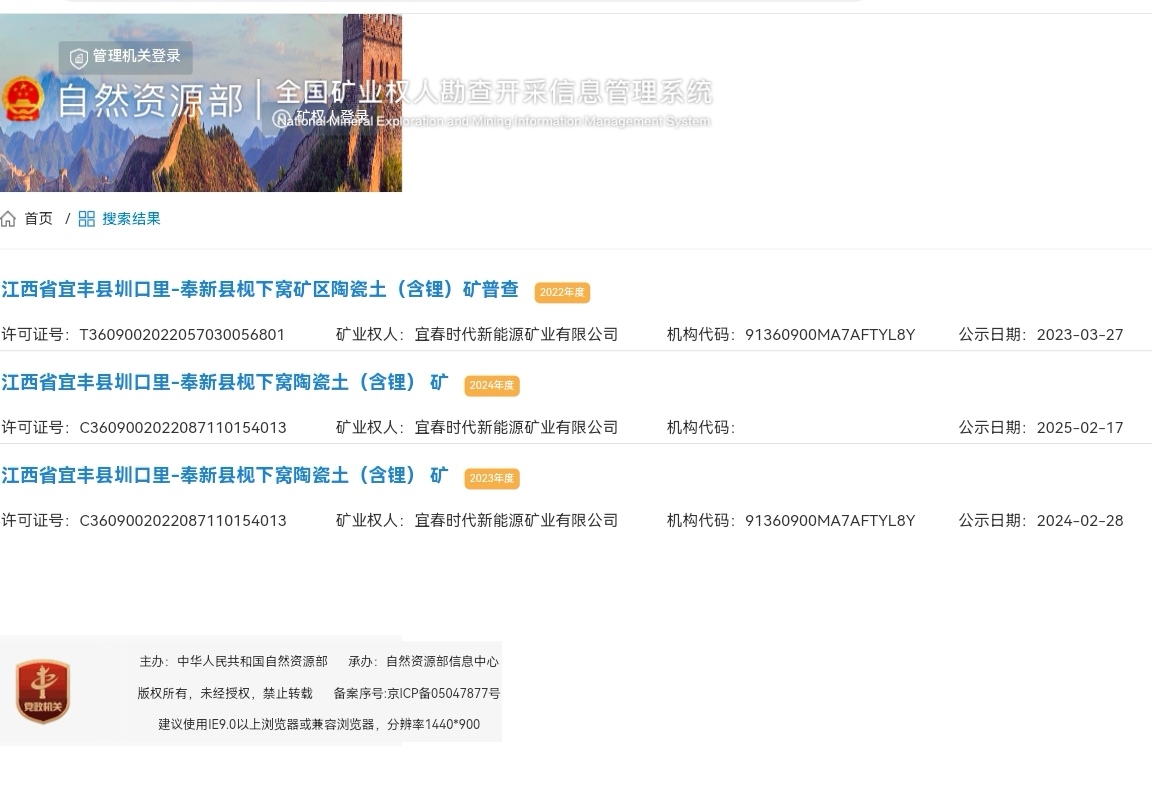Click the home icon in breadcrumb
Screen dimensions: 1152x800
tap(8, 219)
